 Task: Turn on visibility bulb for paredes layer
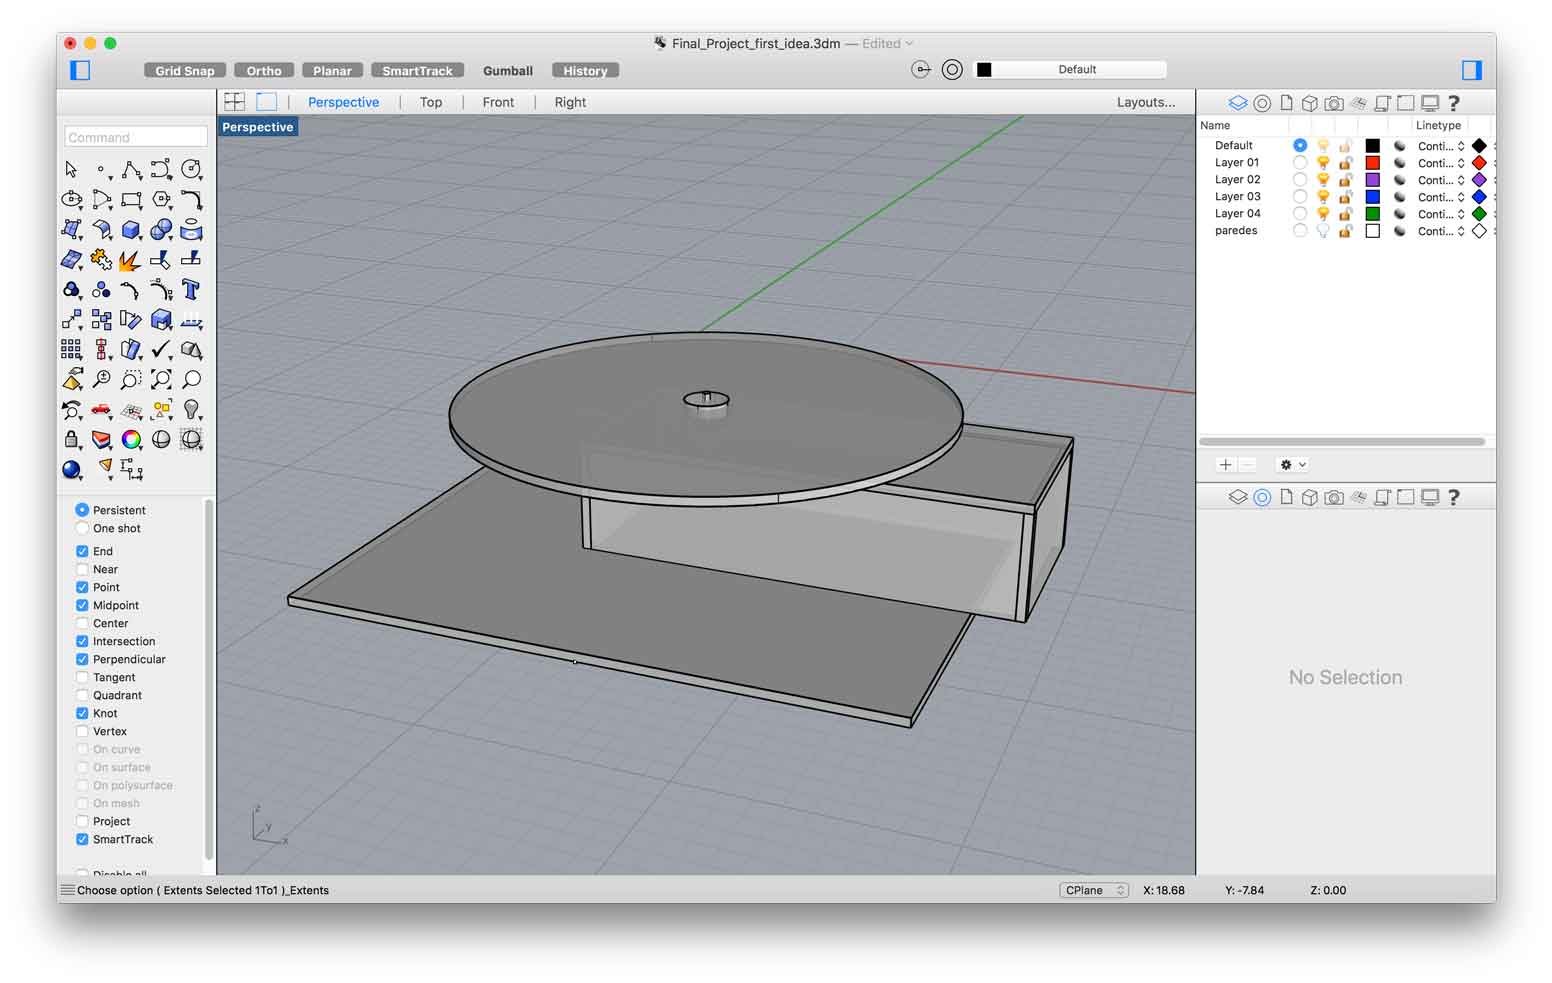pyautogui.click(x=1323, y=231)
